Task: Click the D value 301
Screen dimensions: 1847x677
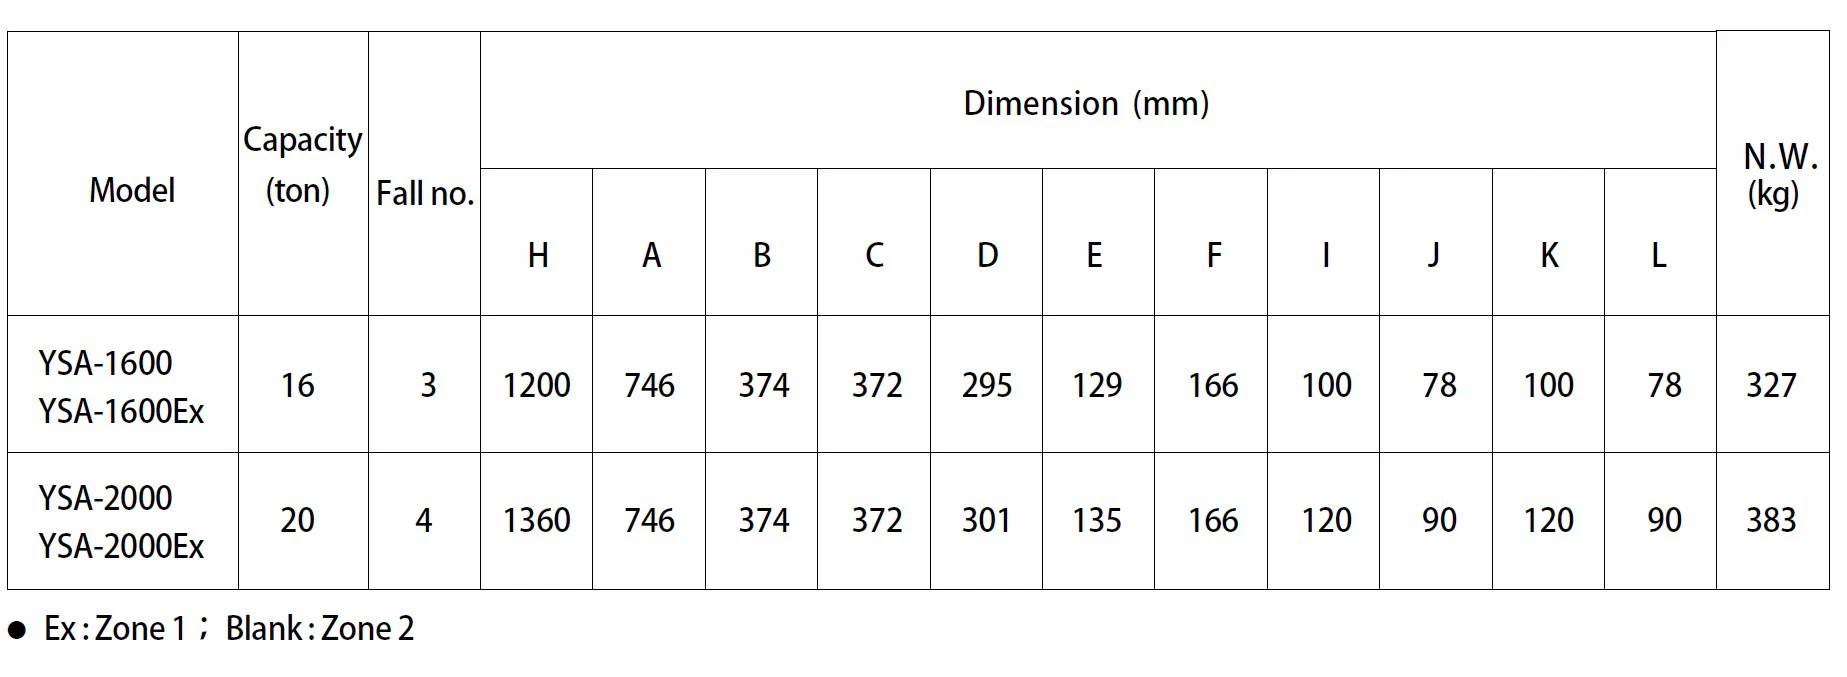Action: 987,520
